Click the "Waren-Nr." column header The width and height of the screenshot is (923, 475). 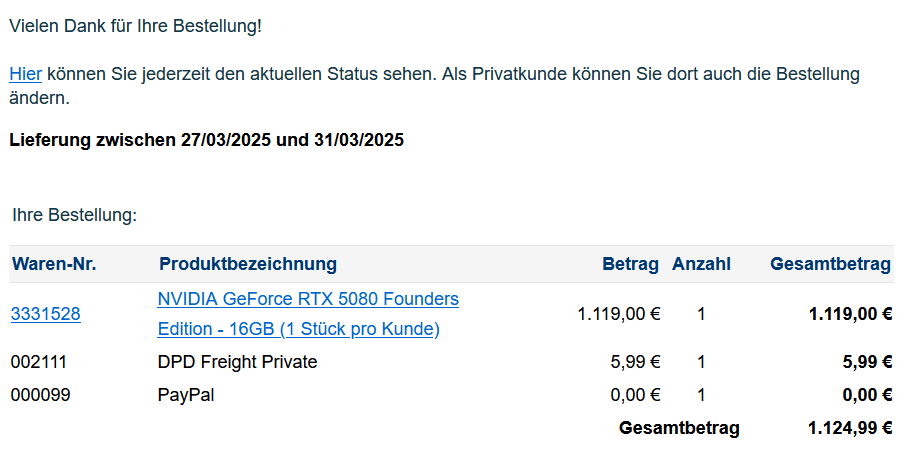pyautogui.click(x=54, y=264)
